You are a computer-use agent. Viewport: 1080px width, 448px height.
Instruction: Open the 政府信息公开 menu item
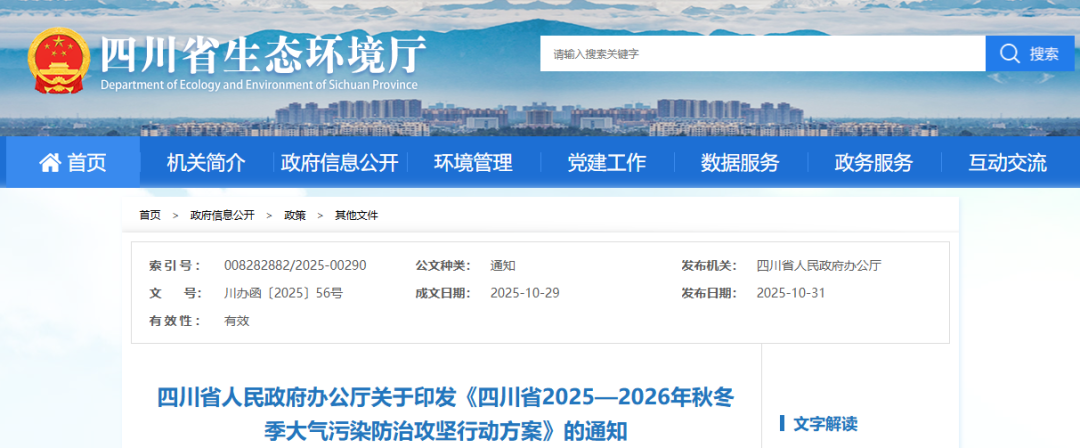coord(340,163)
